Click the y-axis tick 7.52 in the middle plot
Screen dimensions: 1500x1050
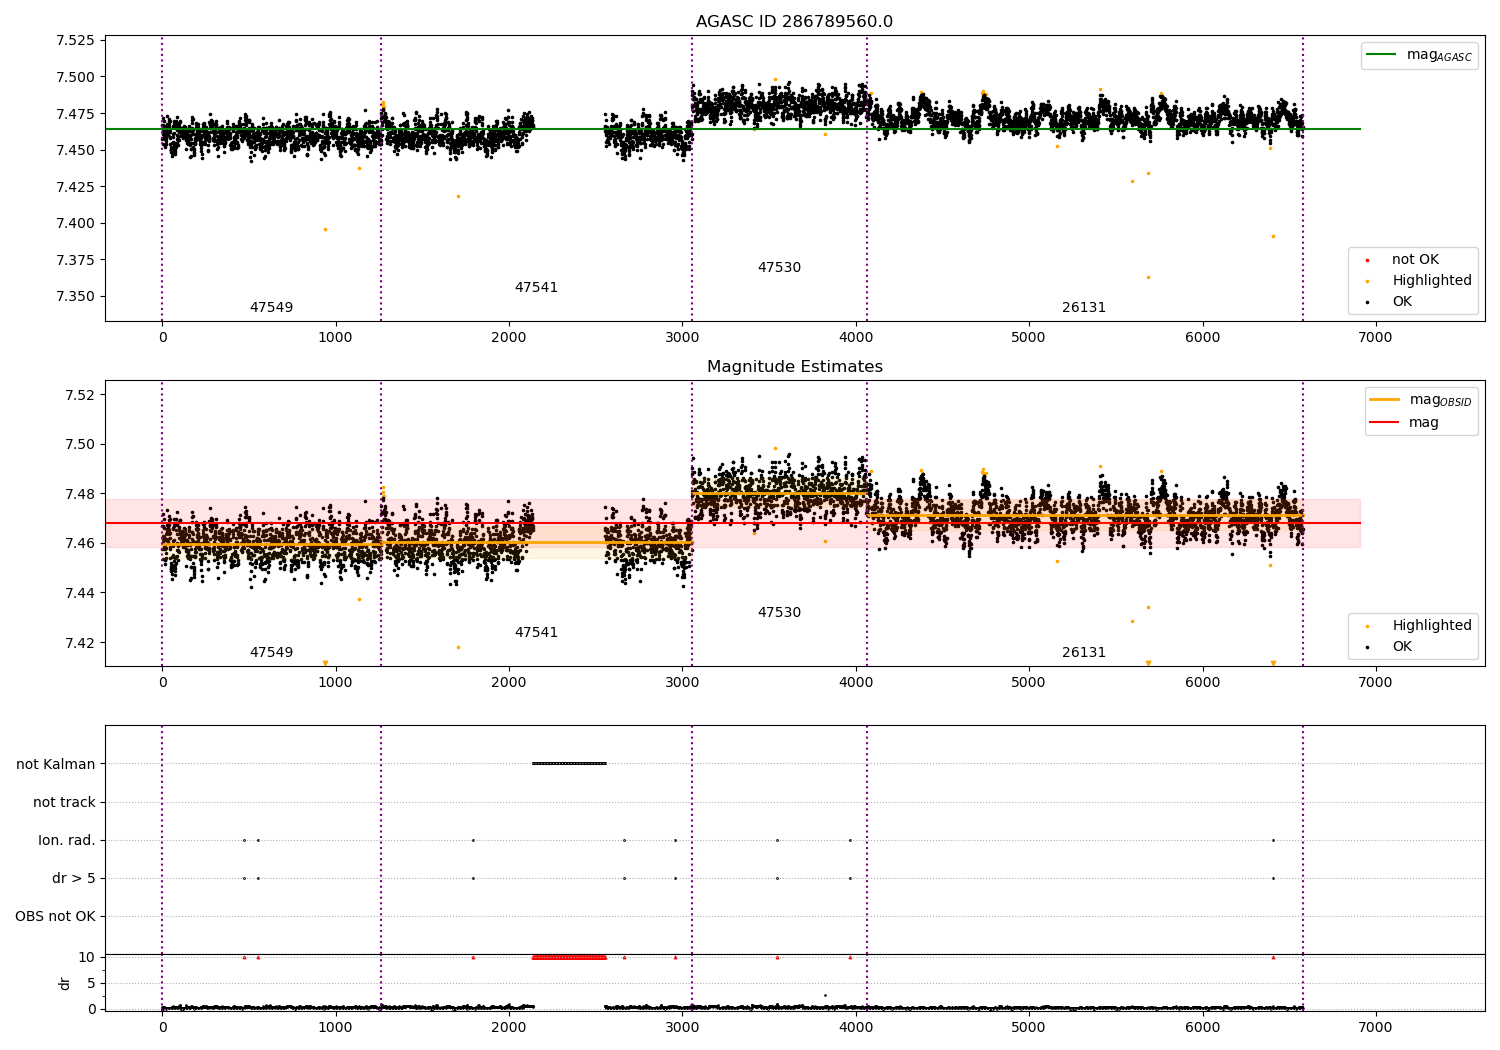coord(80,395)
